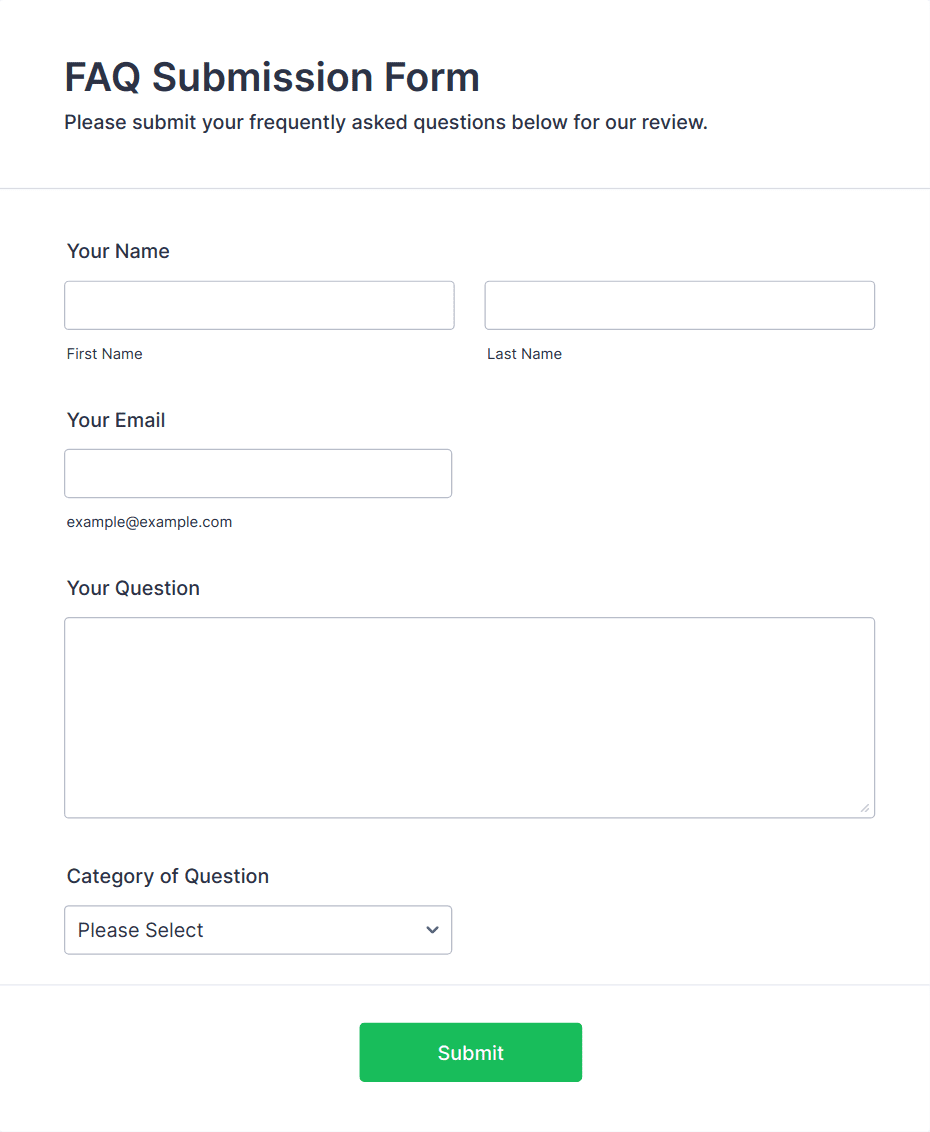The height and width of the screenshot is (1132, 930).
Task: Click the 'Please Select' placeholder text
Action: click(141, 930)
